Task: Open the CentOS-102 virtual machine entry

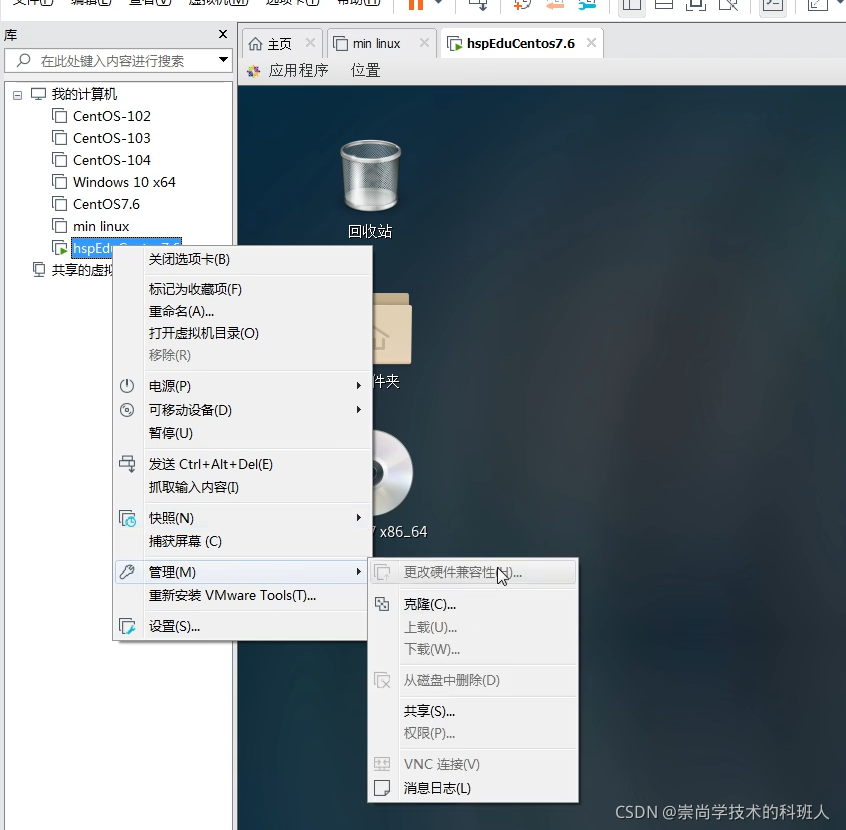Action: (111, 116)
